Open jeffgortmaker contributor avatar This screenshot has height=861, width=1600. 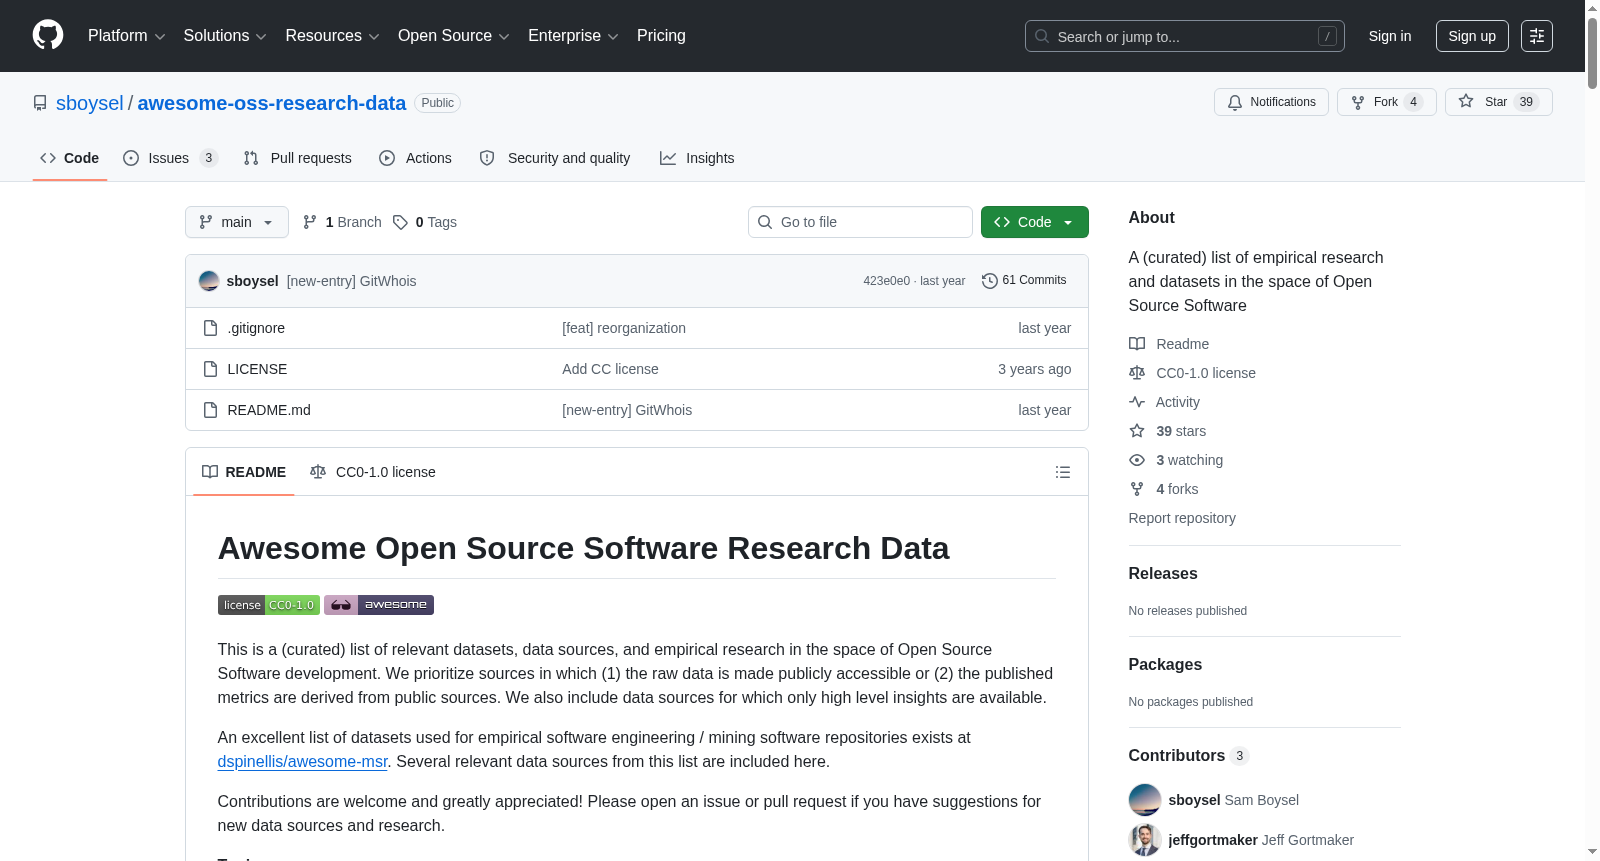click(1145, 840)
